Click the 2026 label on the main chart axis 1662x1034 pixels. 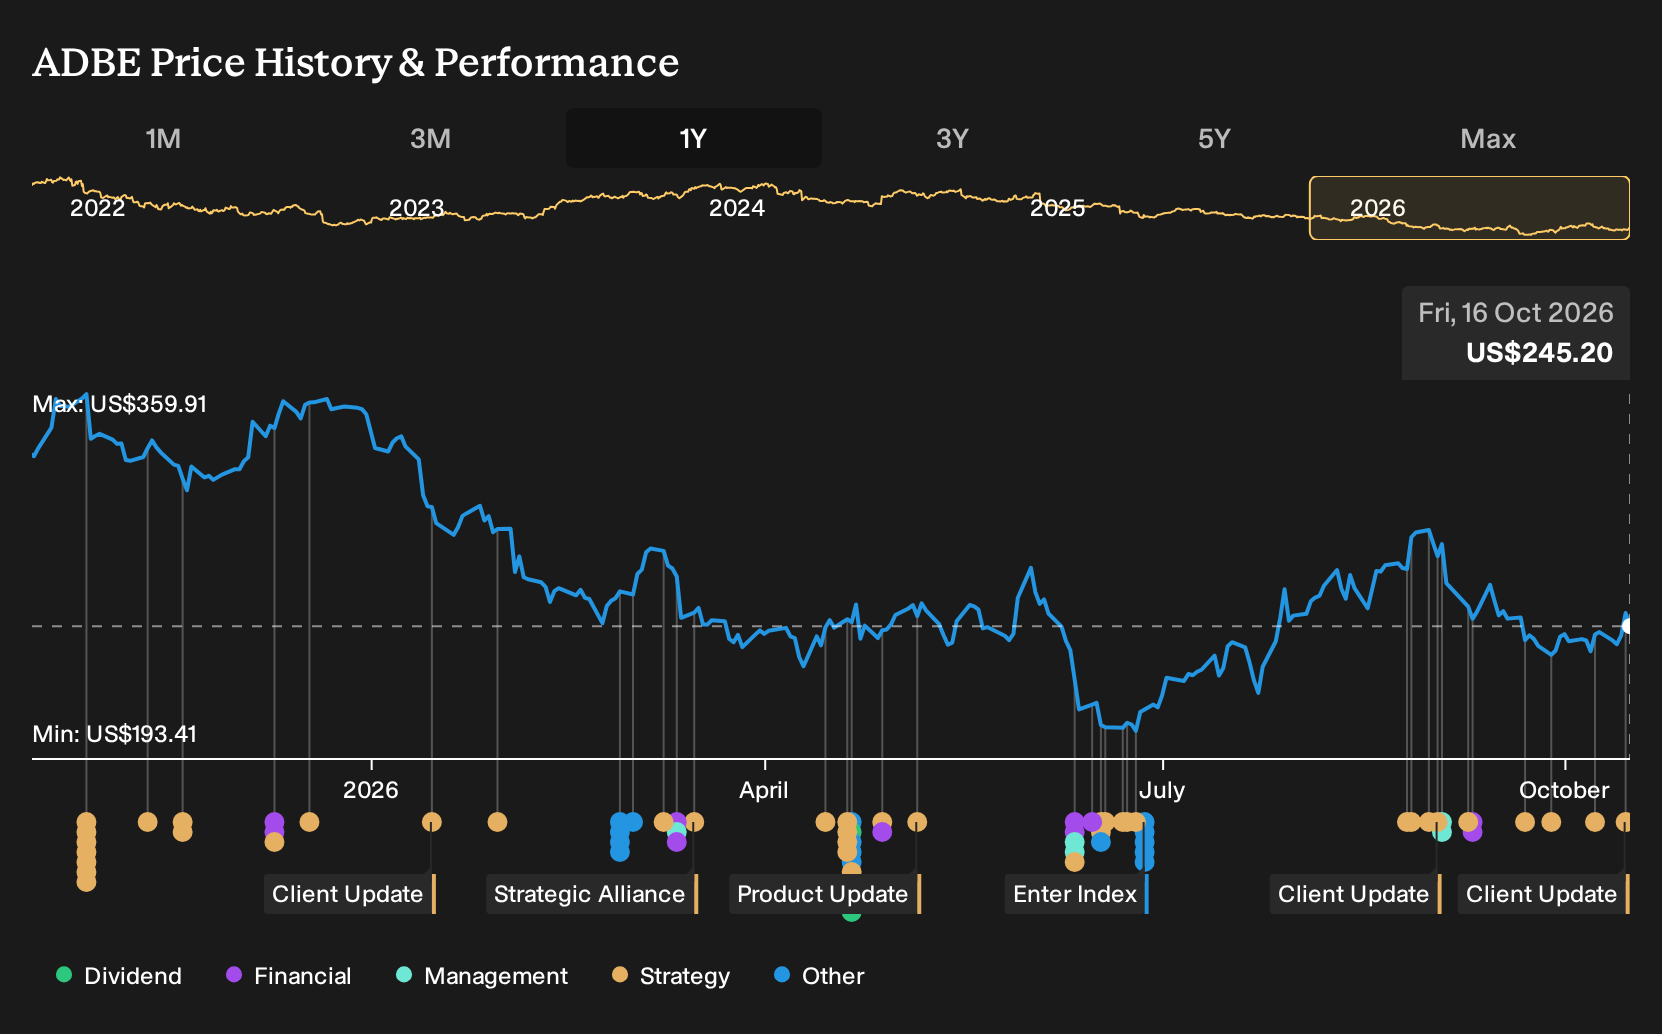point(371,790)
